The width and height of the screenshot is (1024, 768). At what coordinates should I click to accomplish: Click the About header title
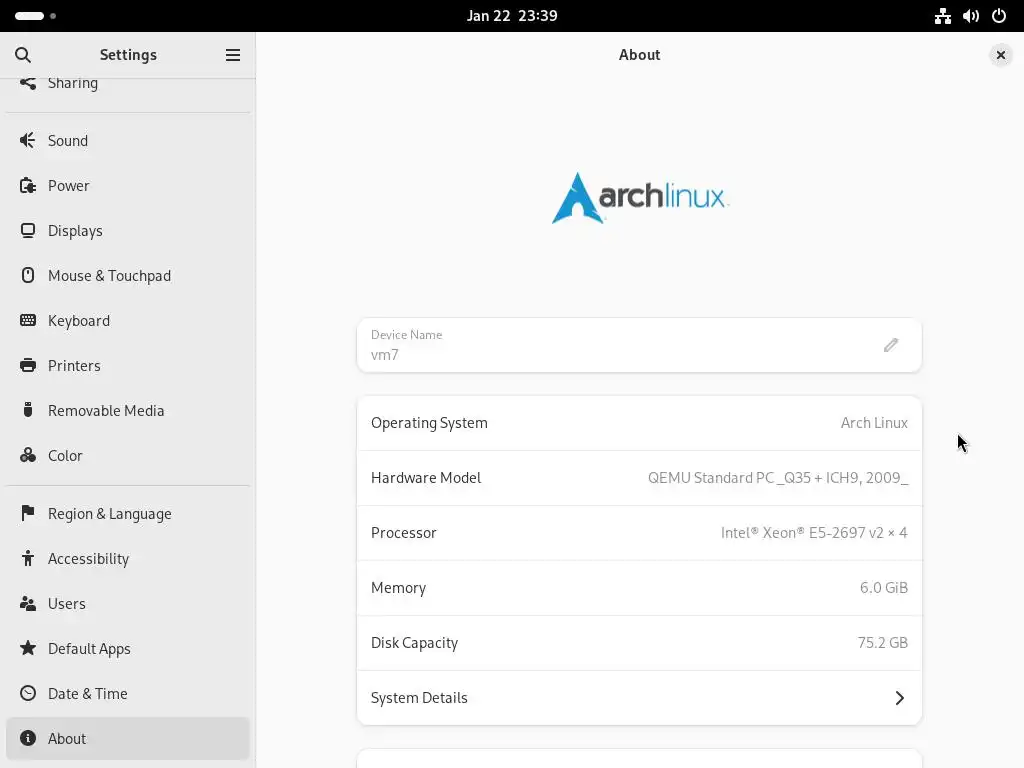(x=639, y=55)
